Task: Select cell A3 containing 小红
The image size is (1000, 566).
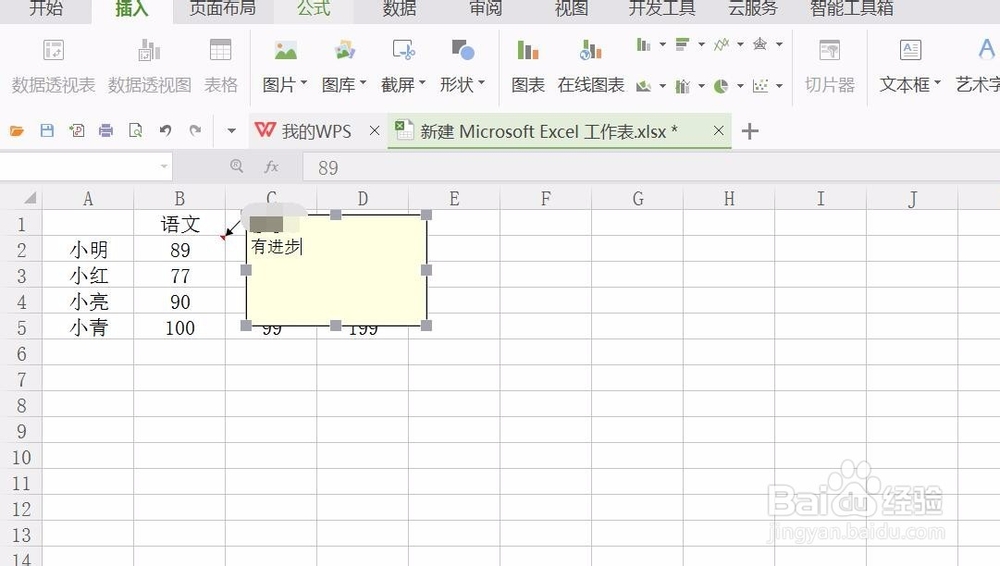Action: click(88, 276)
